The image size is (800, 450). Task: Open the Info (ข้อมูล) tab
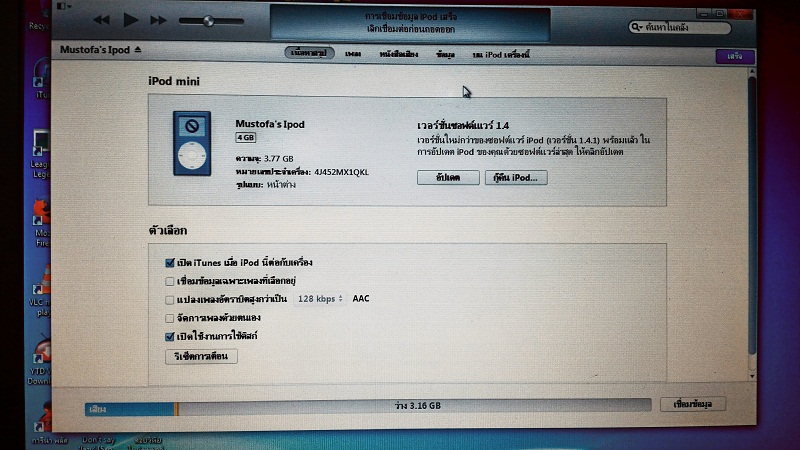[445, 55]
